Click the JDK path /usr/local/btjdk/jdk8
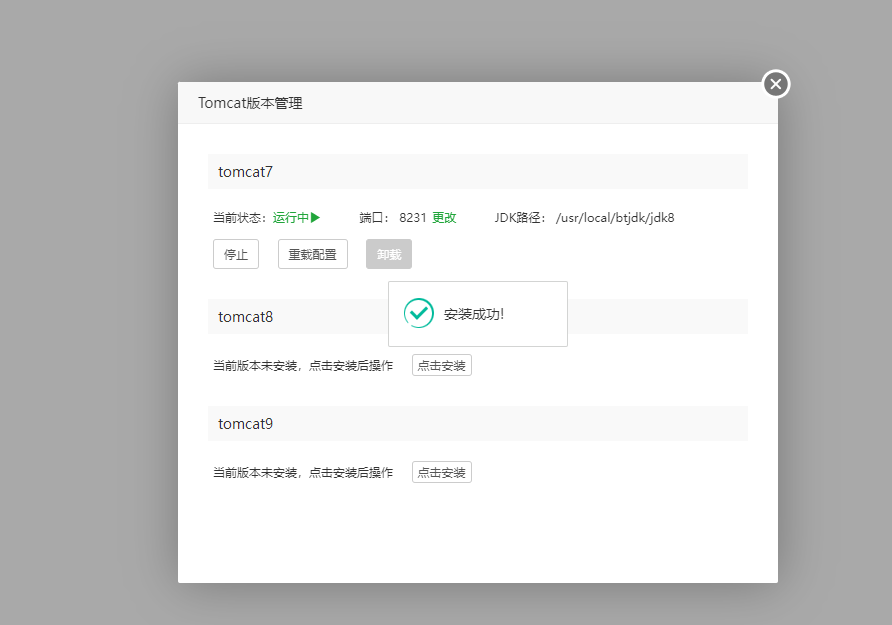 coord(615,218)
